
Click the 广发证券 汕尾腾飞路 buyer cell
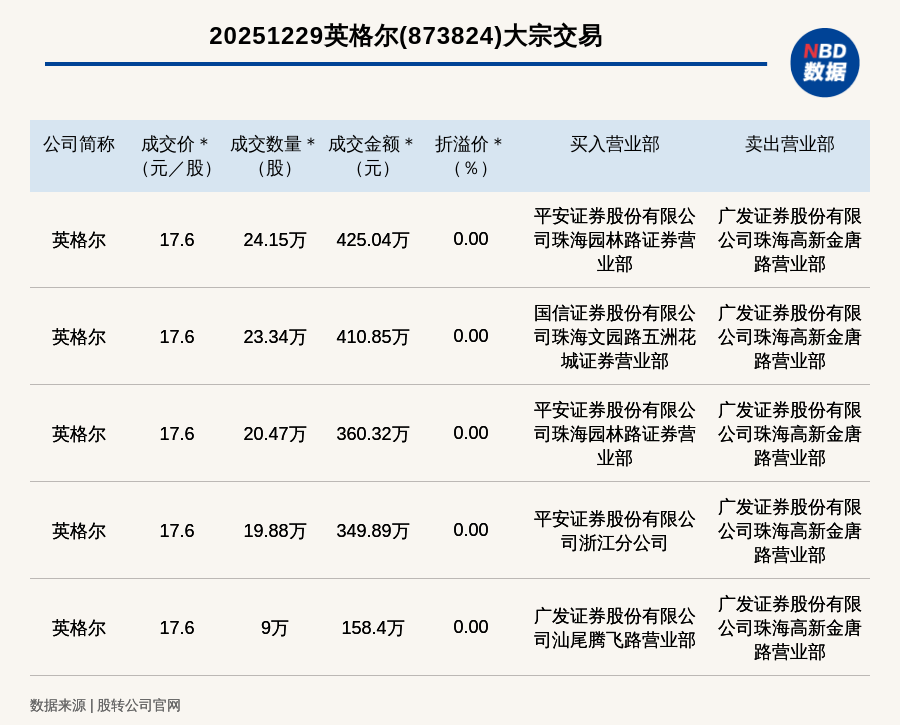click(x=614, y=628)
